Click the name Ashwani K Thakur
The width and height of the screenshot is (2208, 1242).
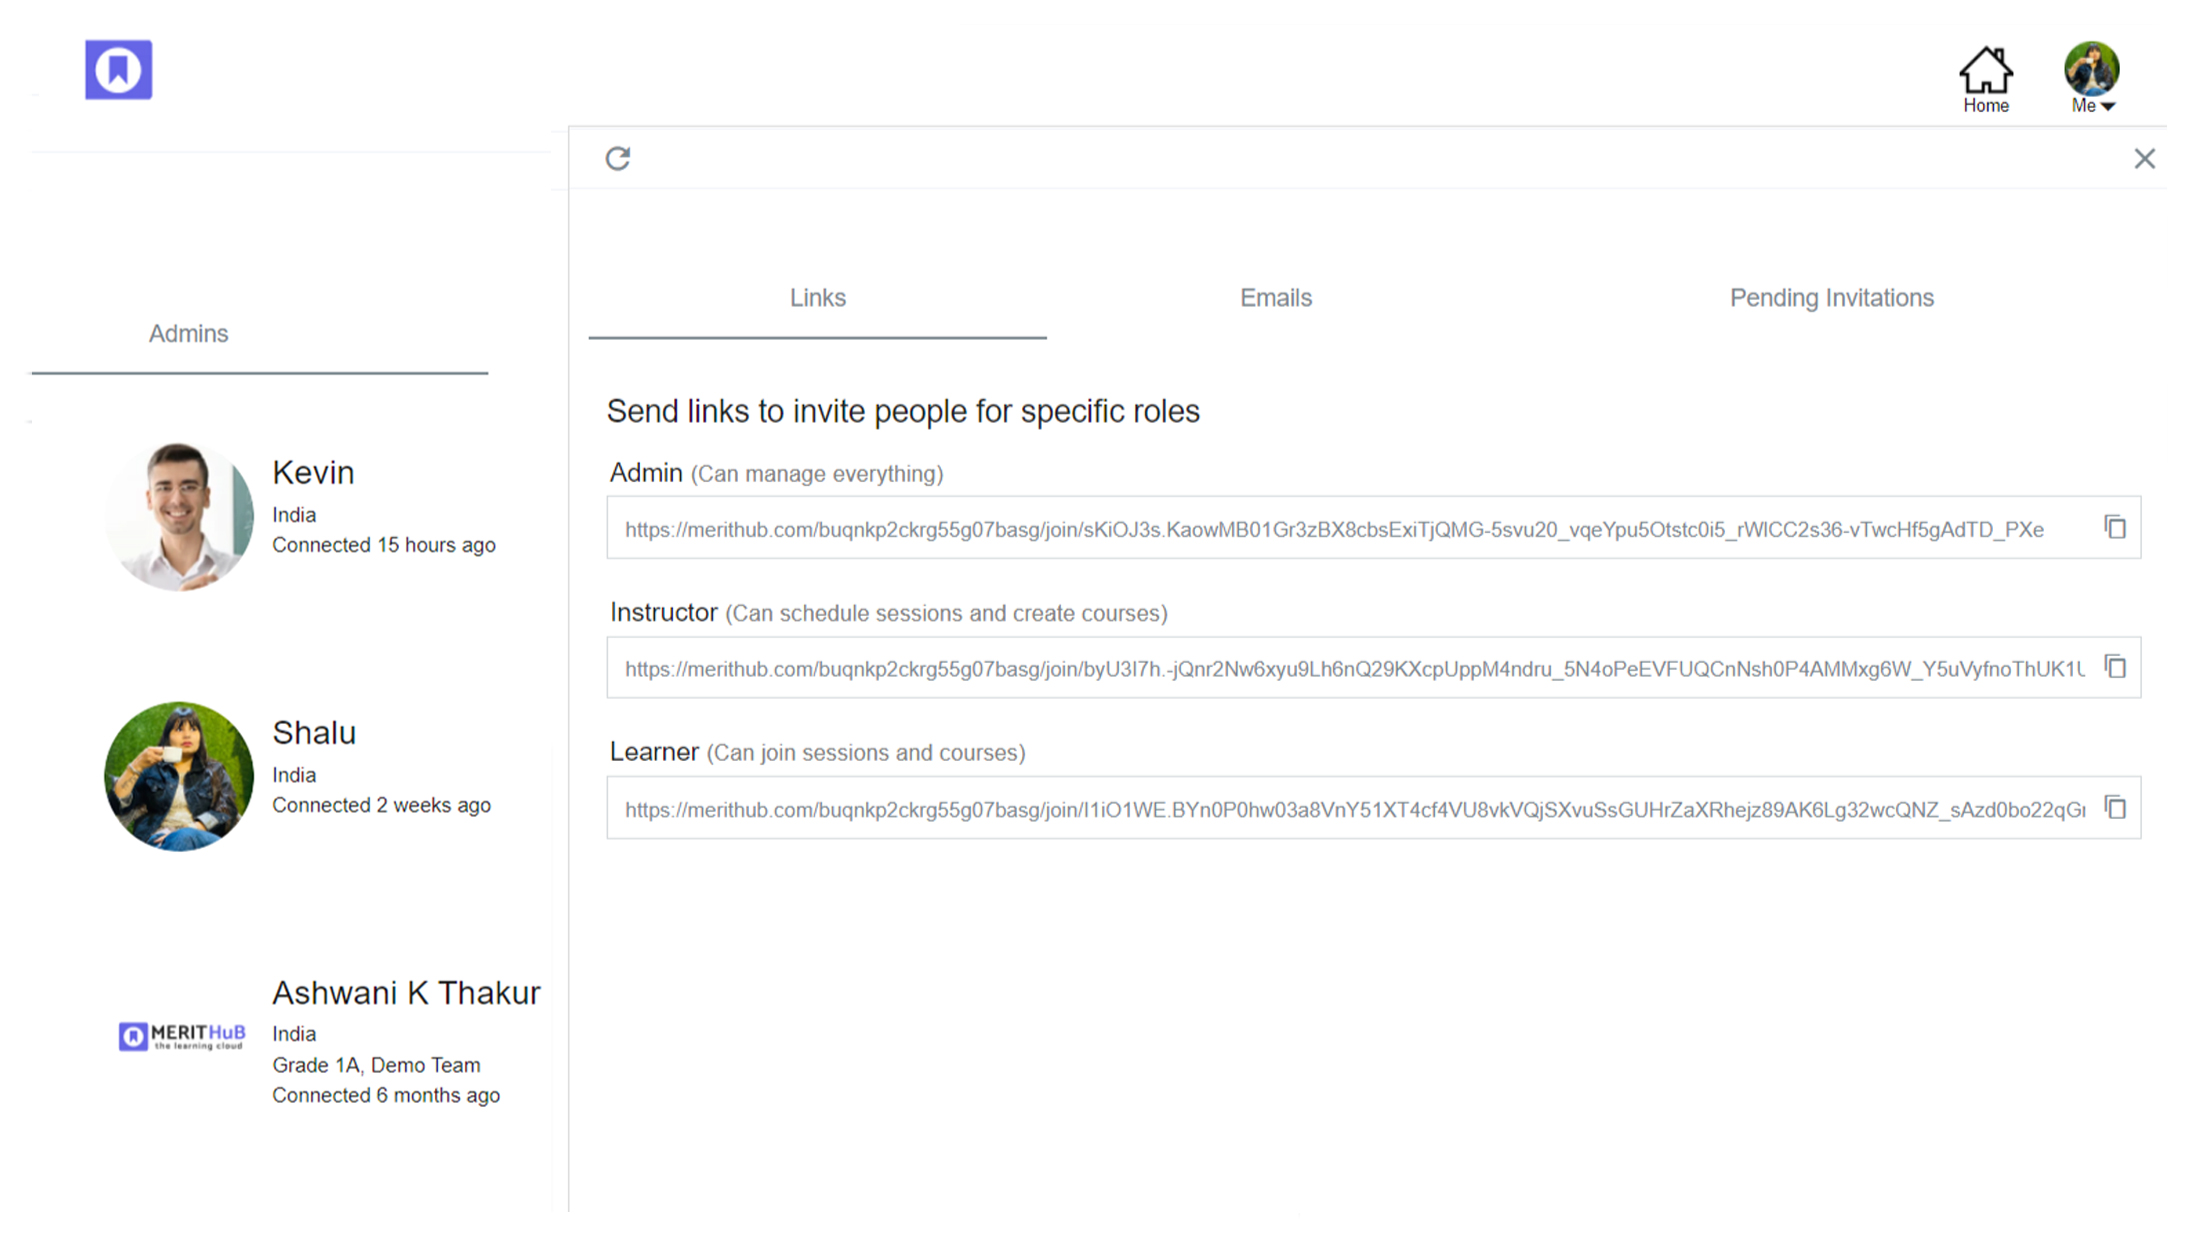pos(406,993)
